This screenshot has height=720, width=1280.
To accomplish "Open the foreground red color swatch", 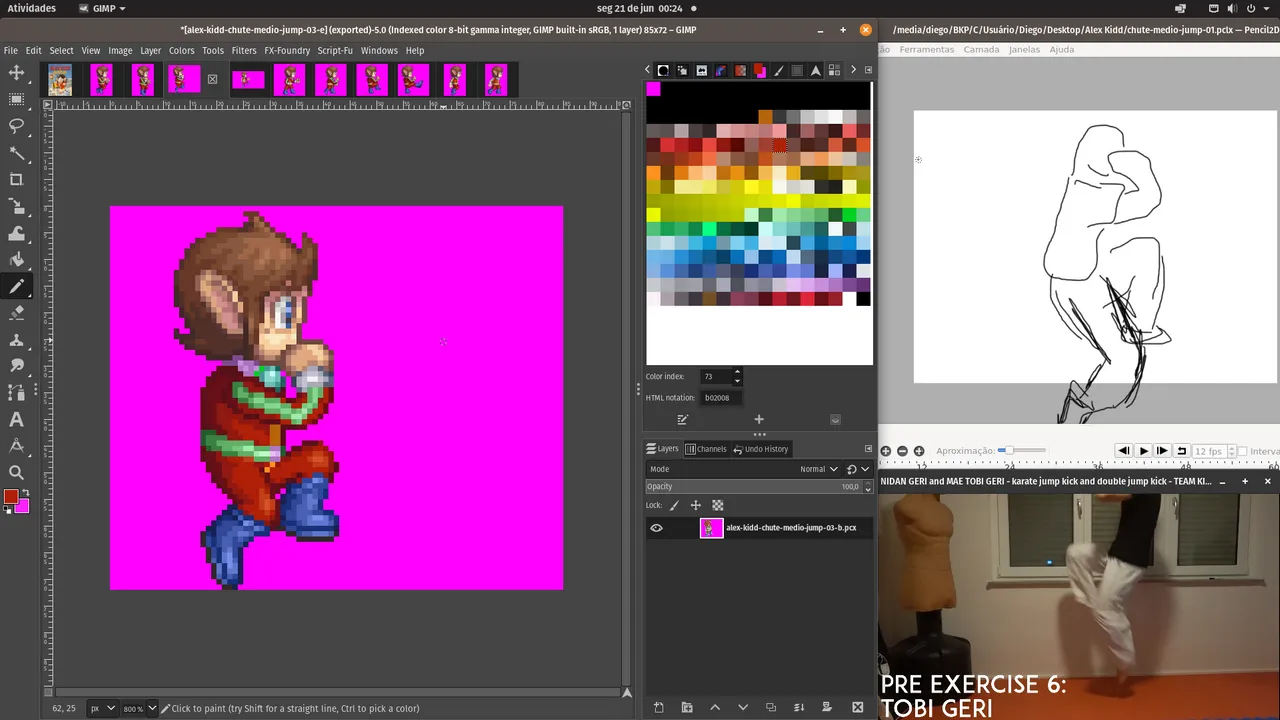I will click(x=10, y=497).
